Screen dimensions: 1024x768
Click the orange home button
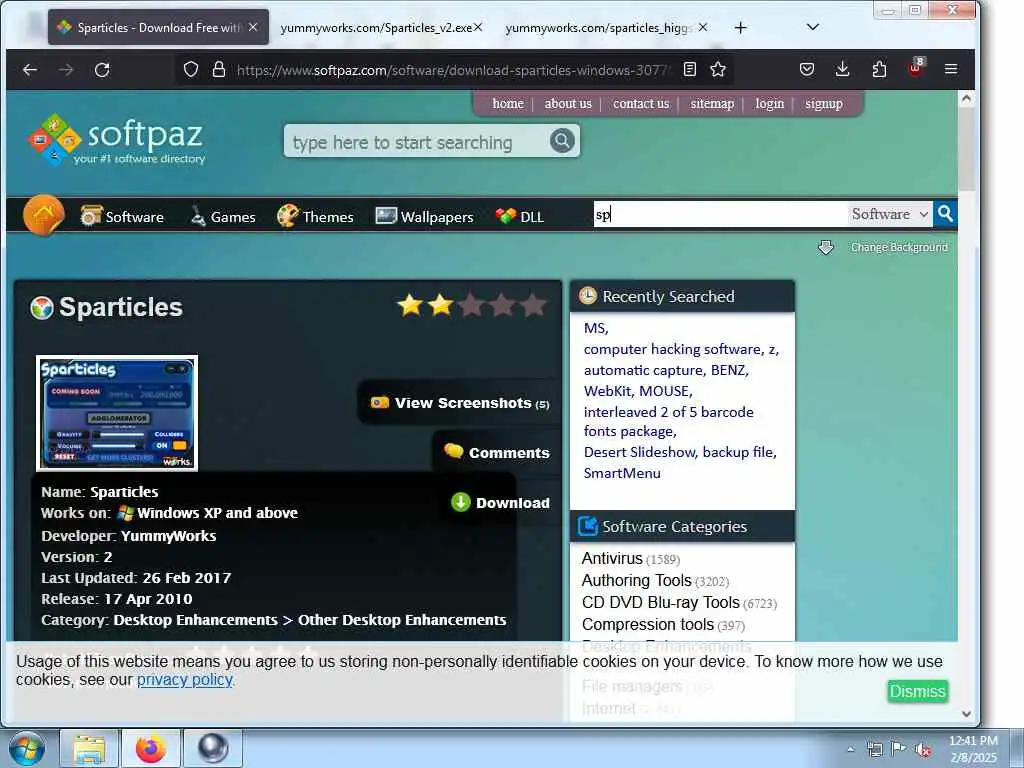44,215
